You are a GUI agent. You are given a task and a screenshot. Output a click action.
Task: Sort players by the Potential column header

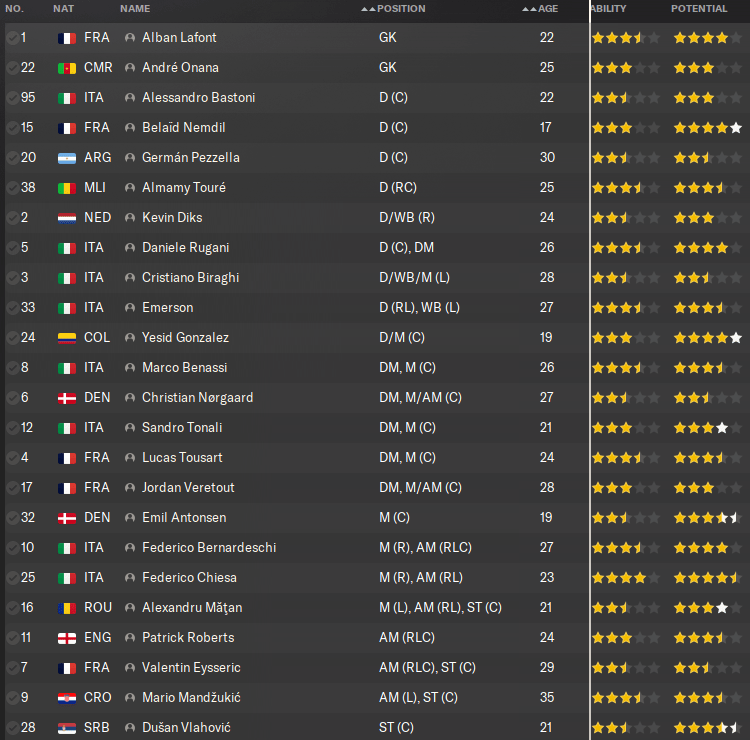[x=699, y=9]
